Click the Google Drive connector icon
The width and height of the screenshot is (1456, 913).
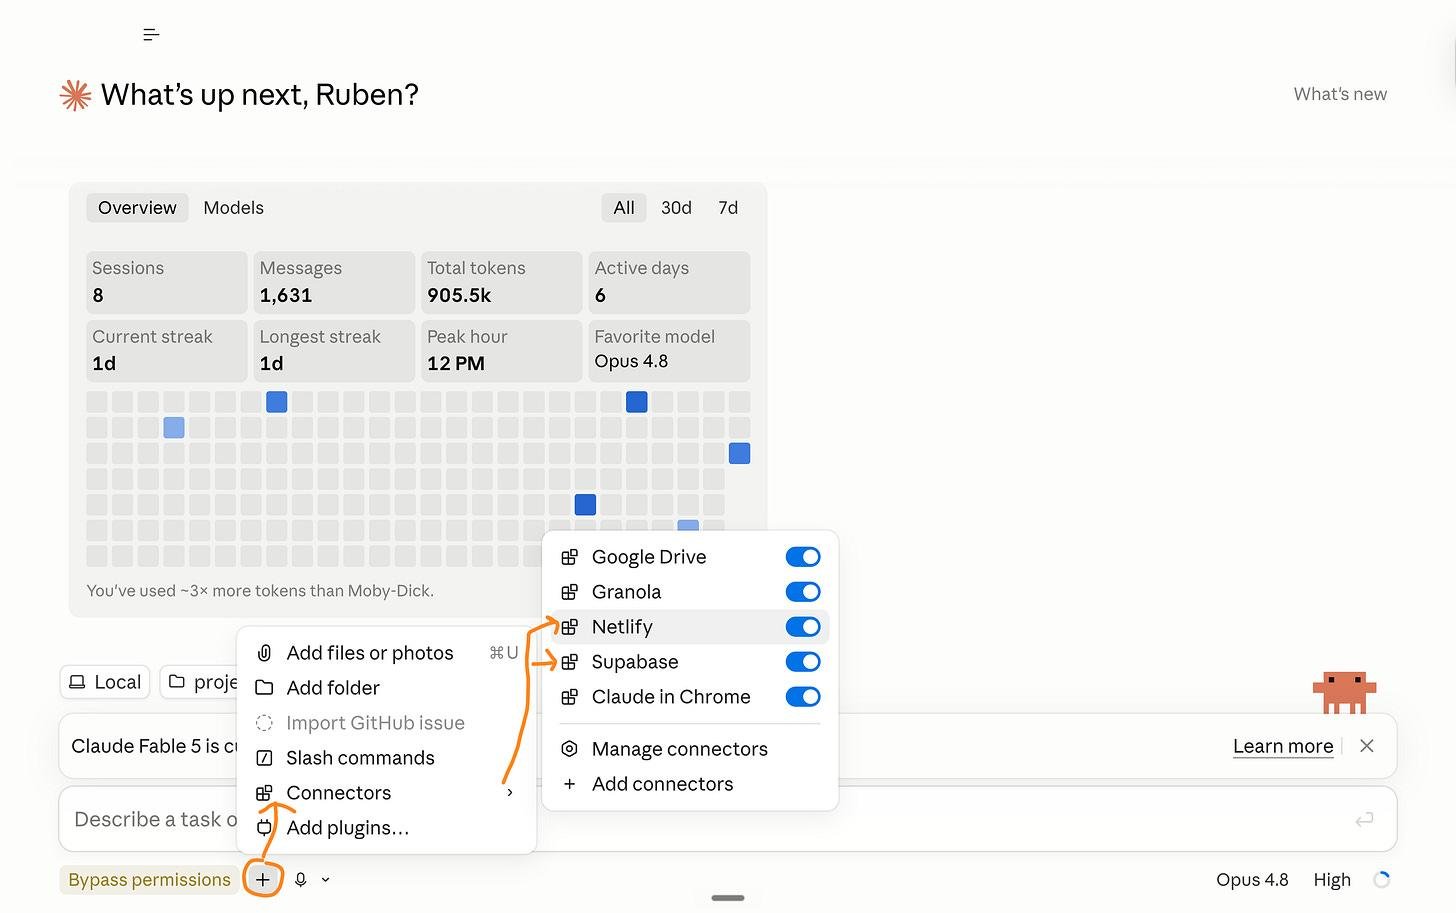pyautogui.click(x=570, y=557)
